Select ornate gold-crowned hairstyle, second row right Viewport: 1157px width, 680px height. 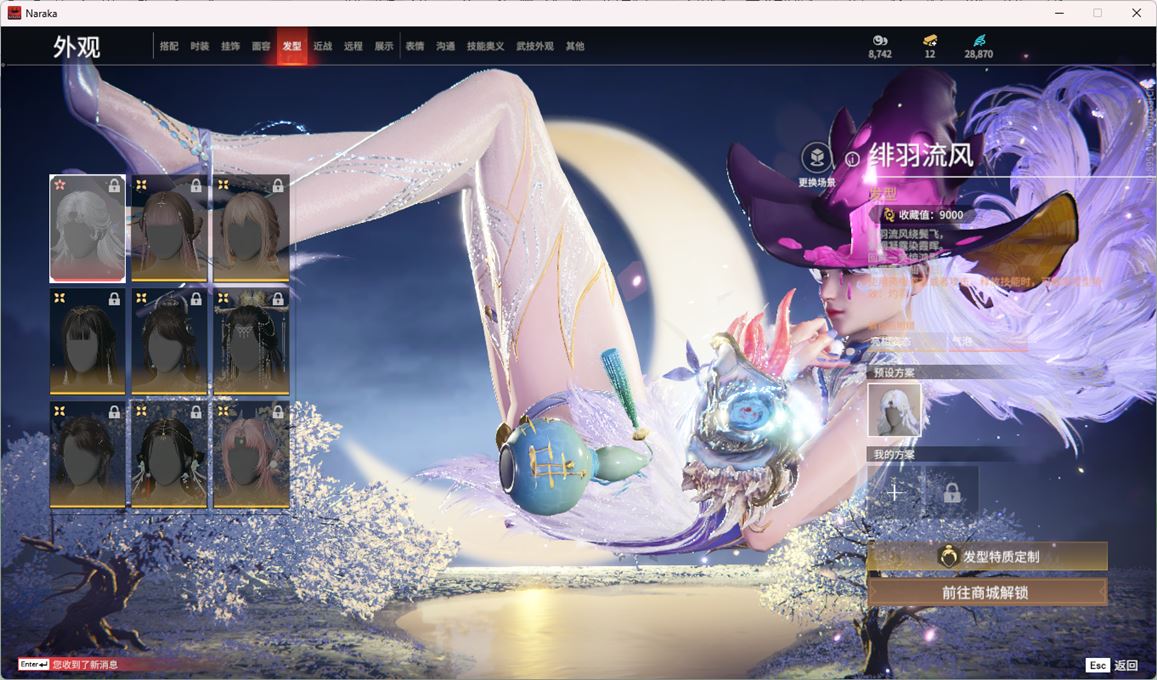(x=251, y=341)
